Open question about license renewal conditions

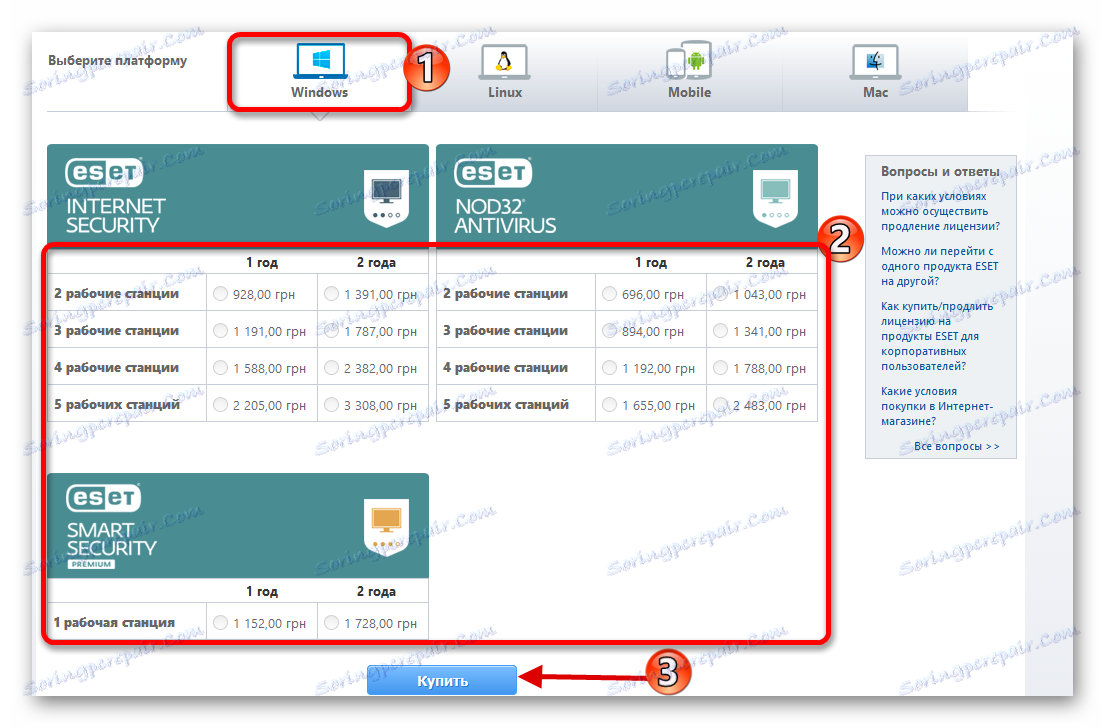(940, 211)
